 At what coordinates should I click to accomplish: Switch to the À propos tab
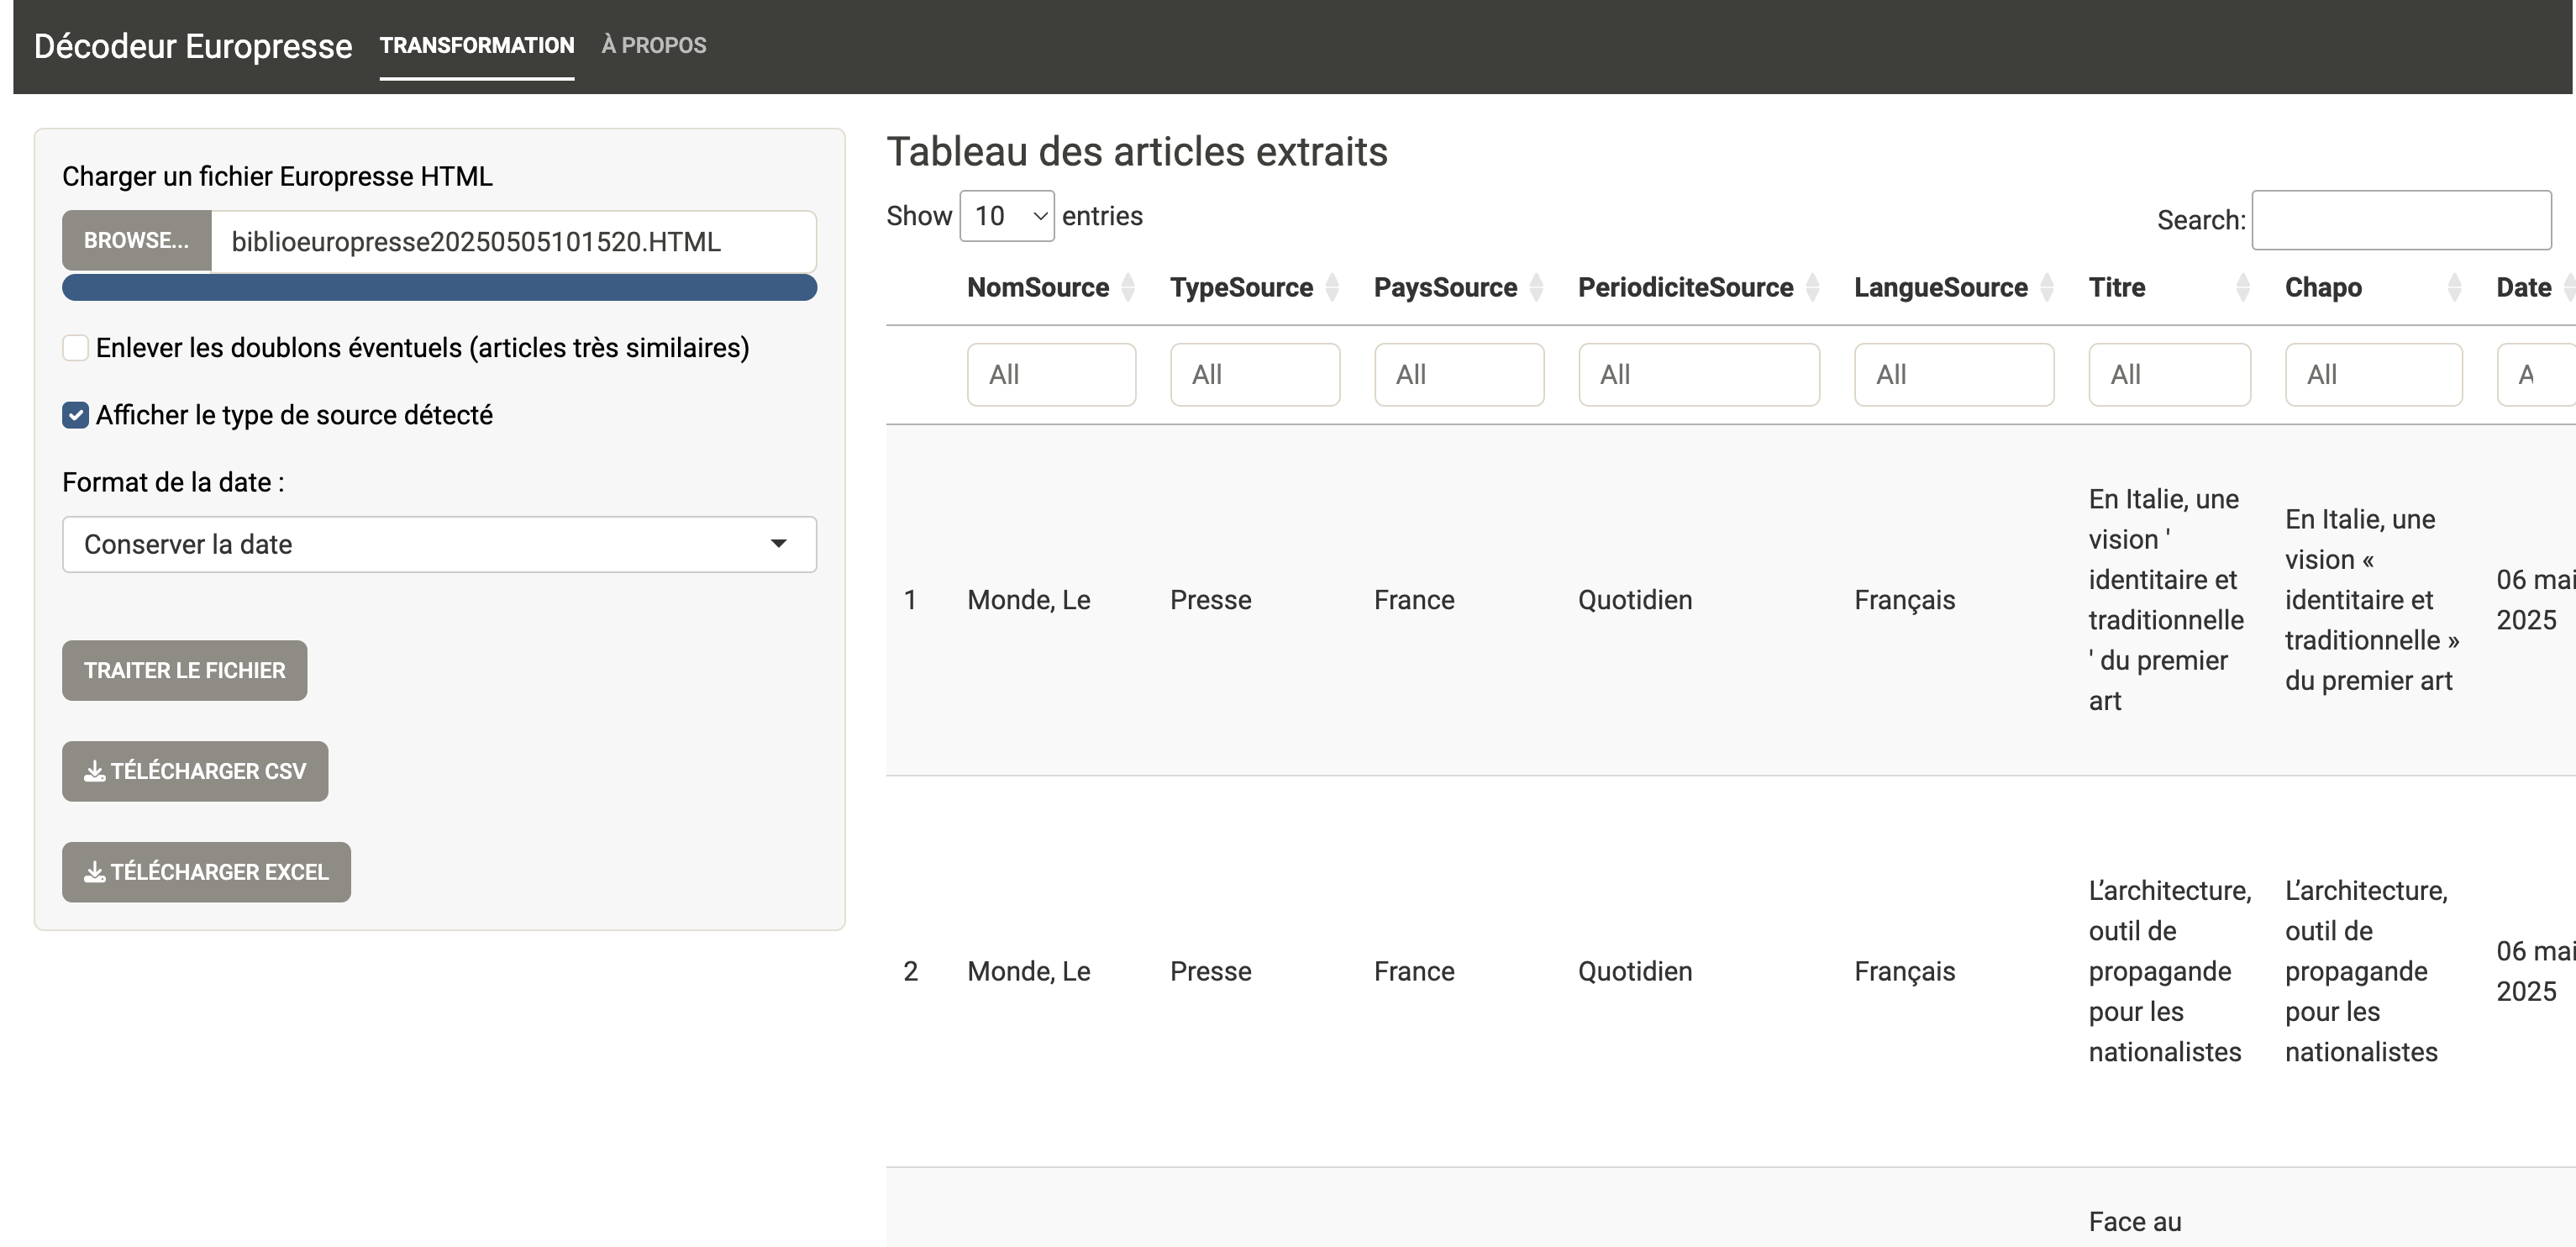coord(653,45)
